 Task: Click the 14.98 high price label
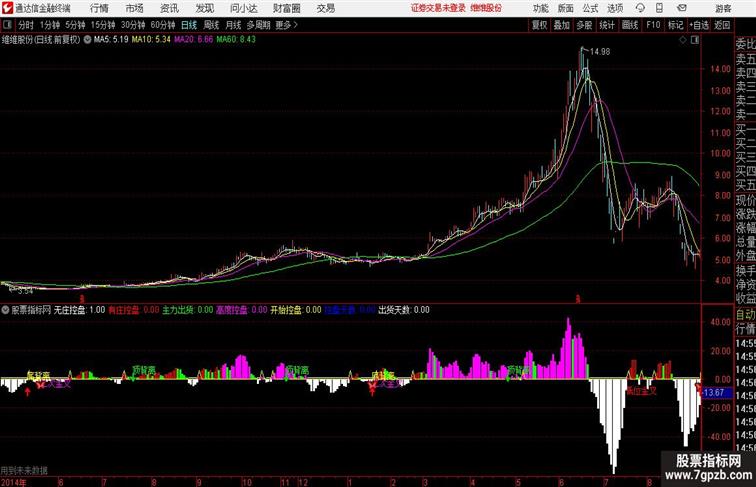pos(600,52)
